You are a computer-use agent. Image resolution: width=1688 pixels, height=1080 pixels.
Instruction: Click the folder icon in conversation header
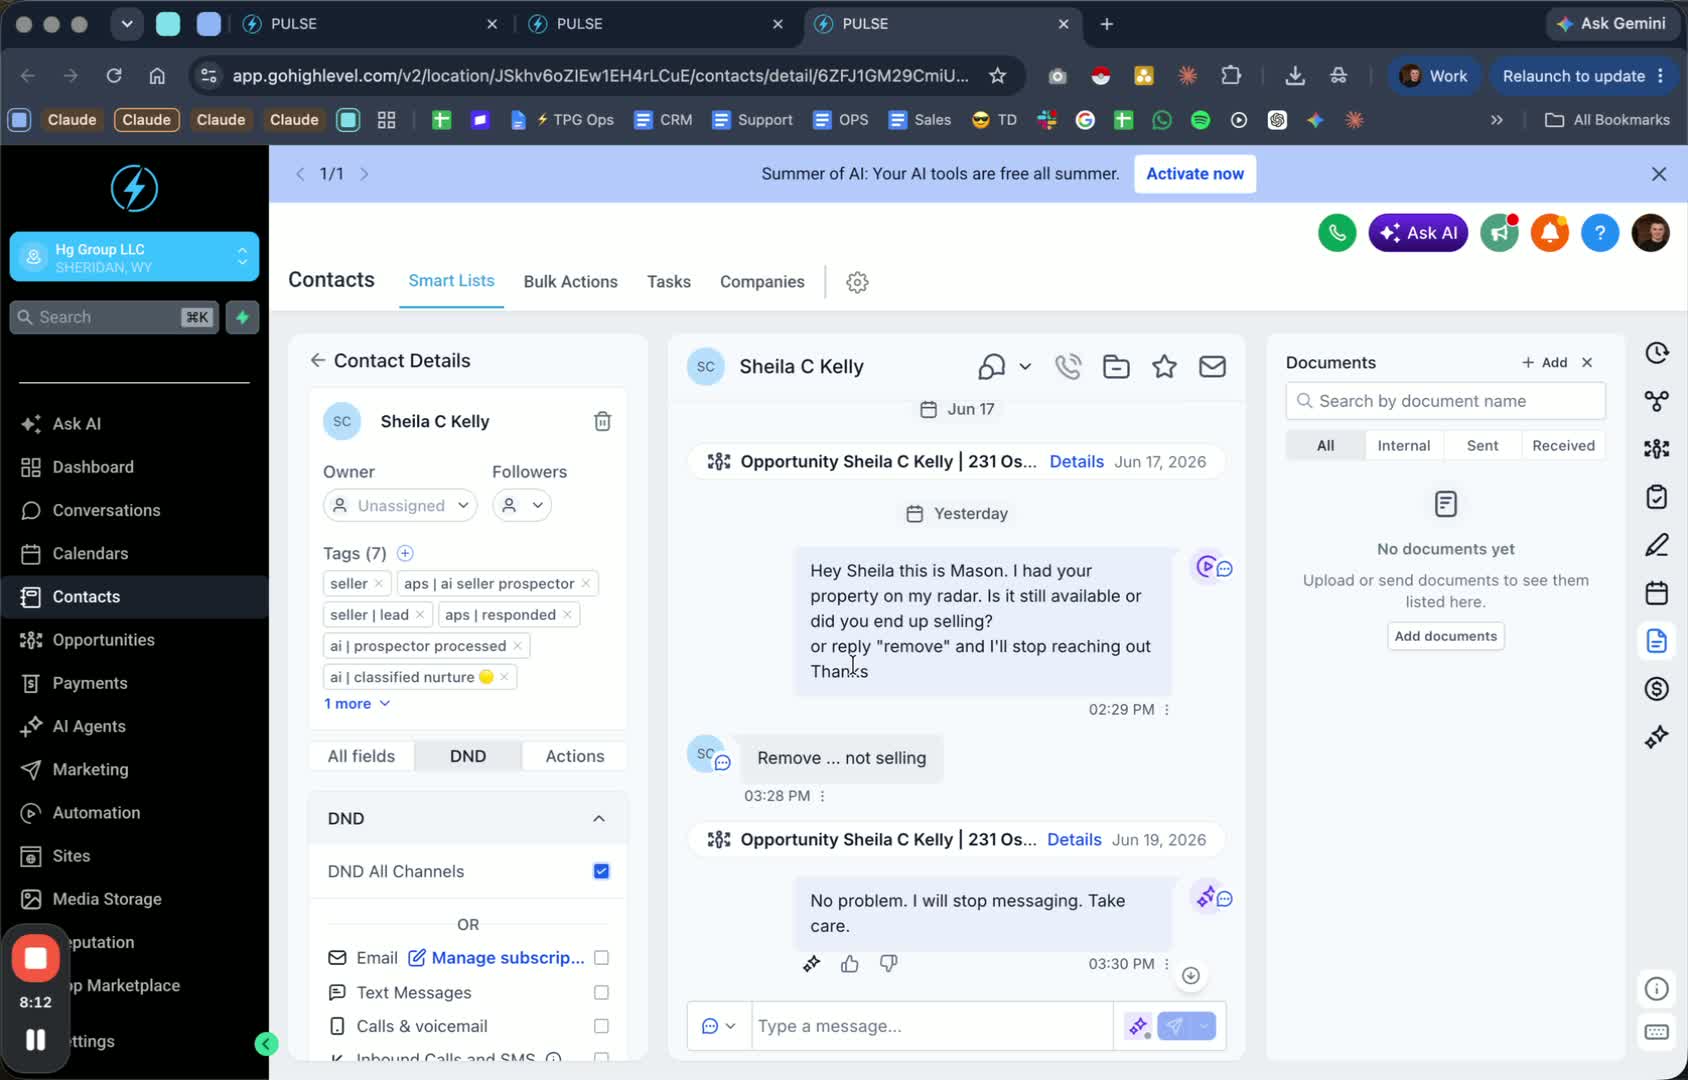1116,367
